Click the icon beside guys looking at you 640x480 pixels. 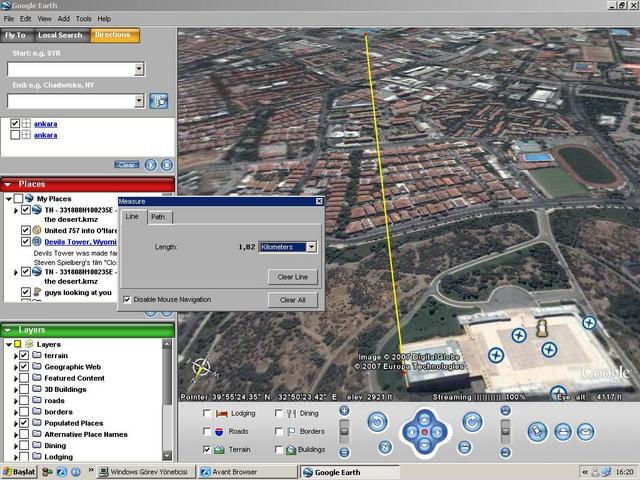[x=37, y=292]
